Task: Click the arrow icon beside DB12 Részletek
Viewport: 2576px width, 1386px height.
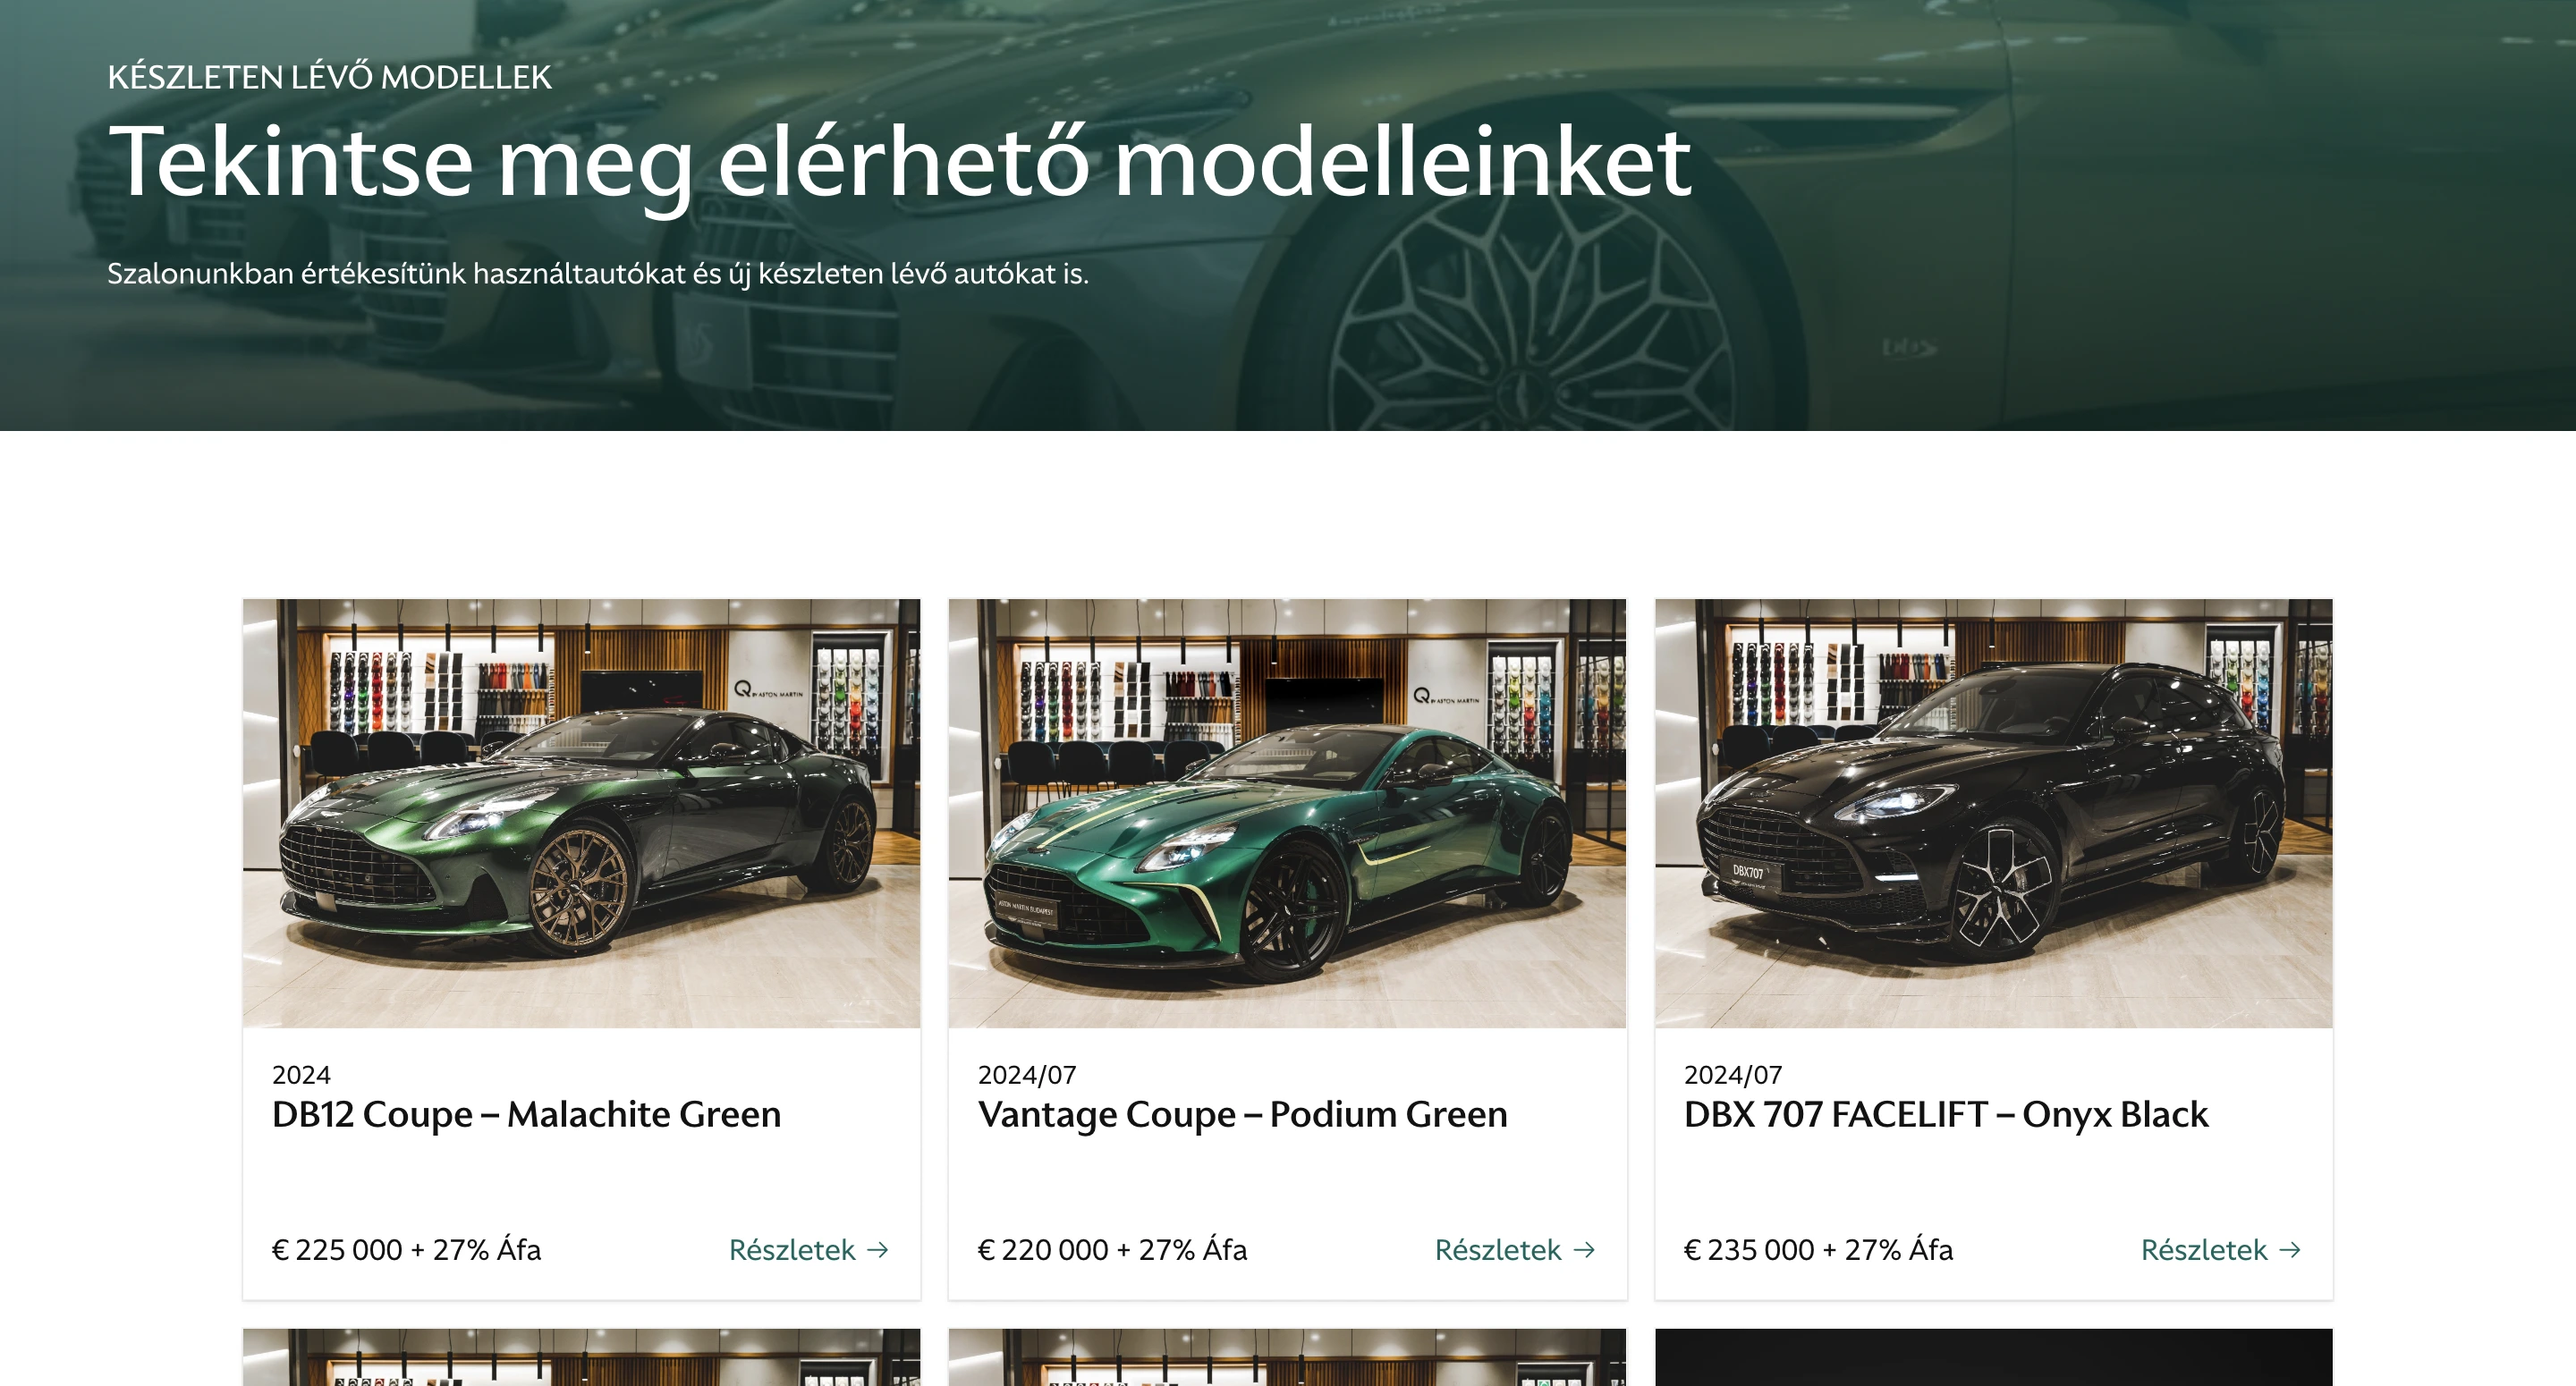Action: click(x=878, y=1250)
